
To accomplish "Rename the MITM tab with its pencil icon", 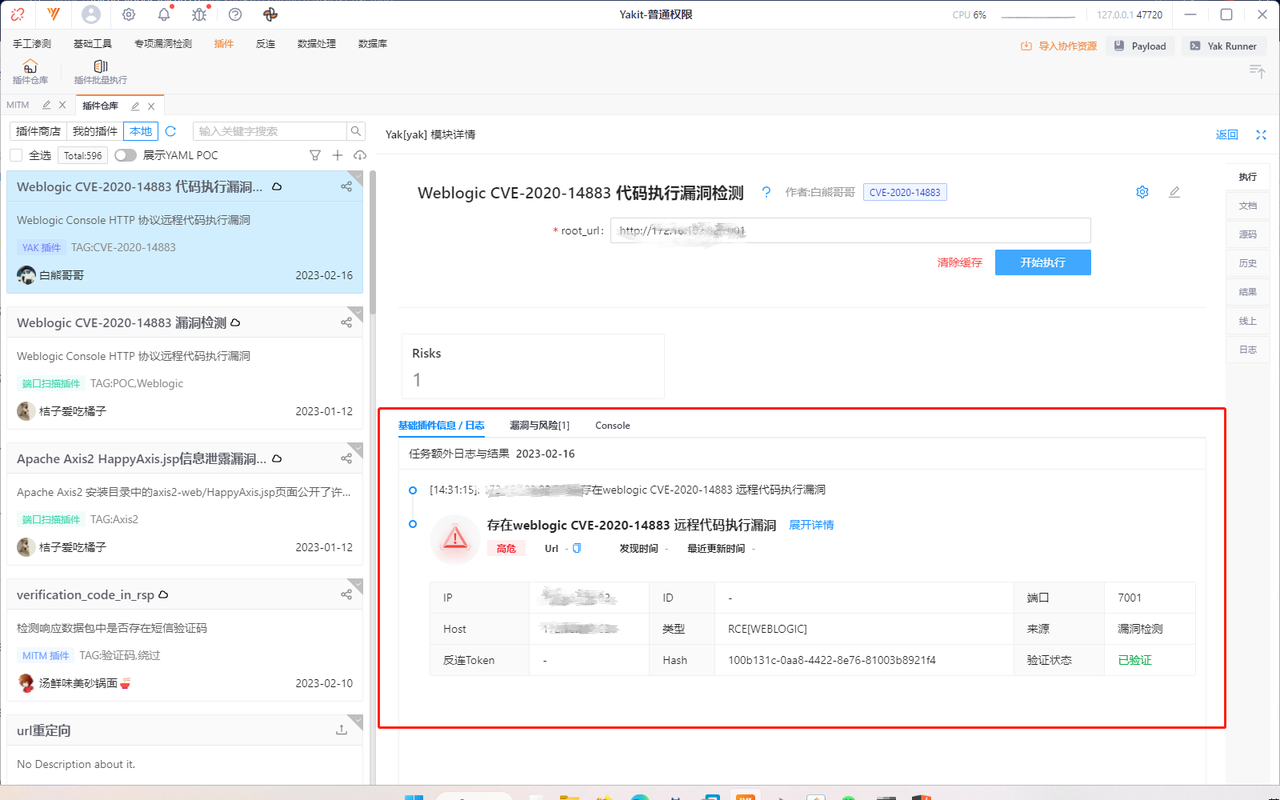I will coord(46,105).
